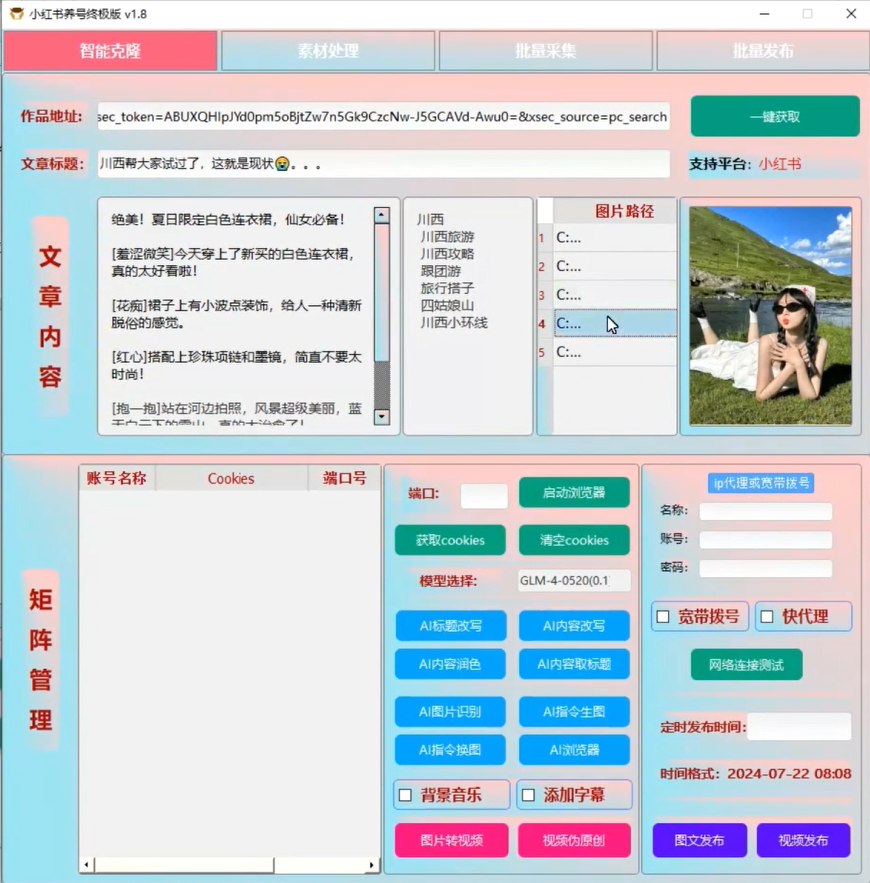Switch to the 素材处理 tab
Image resolution: width=870 pixels, height=883 pixels.
(328, 51)
